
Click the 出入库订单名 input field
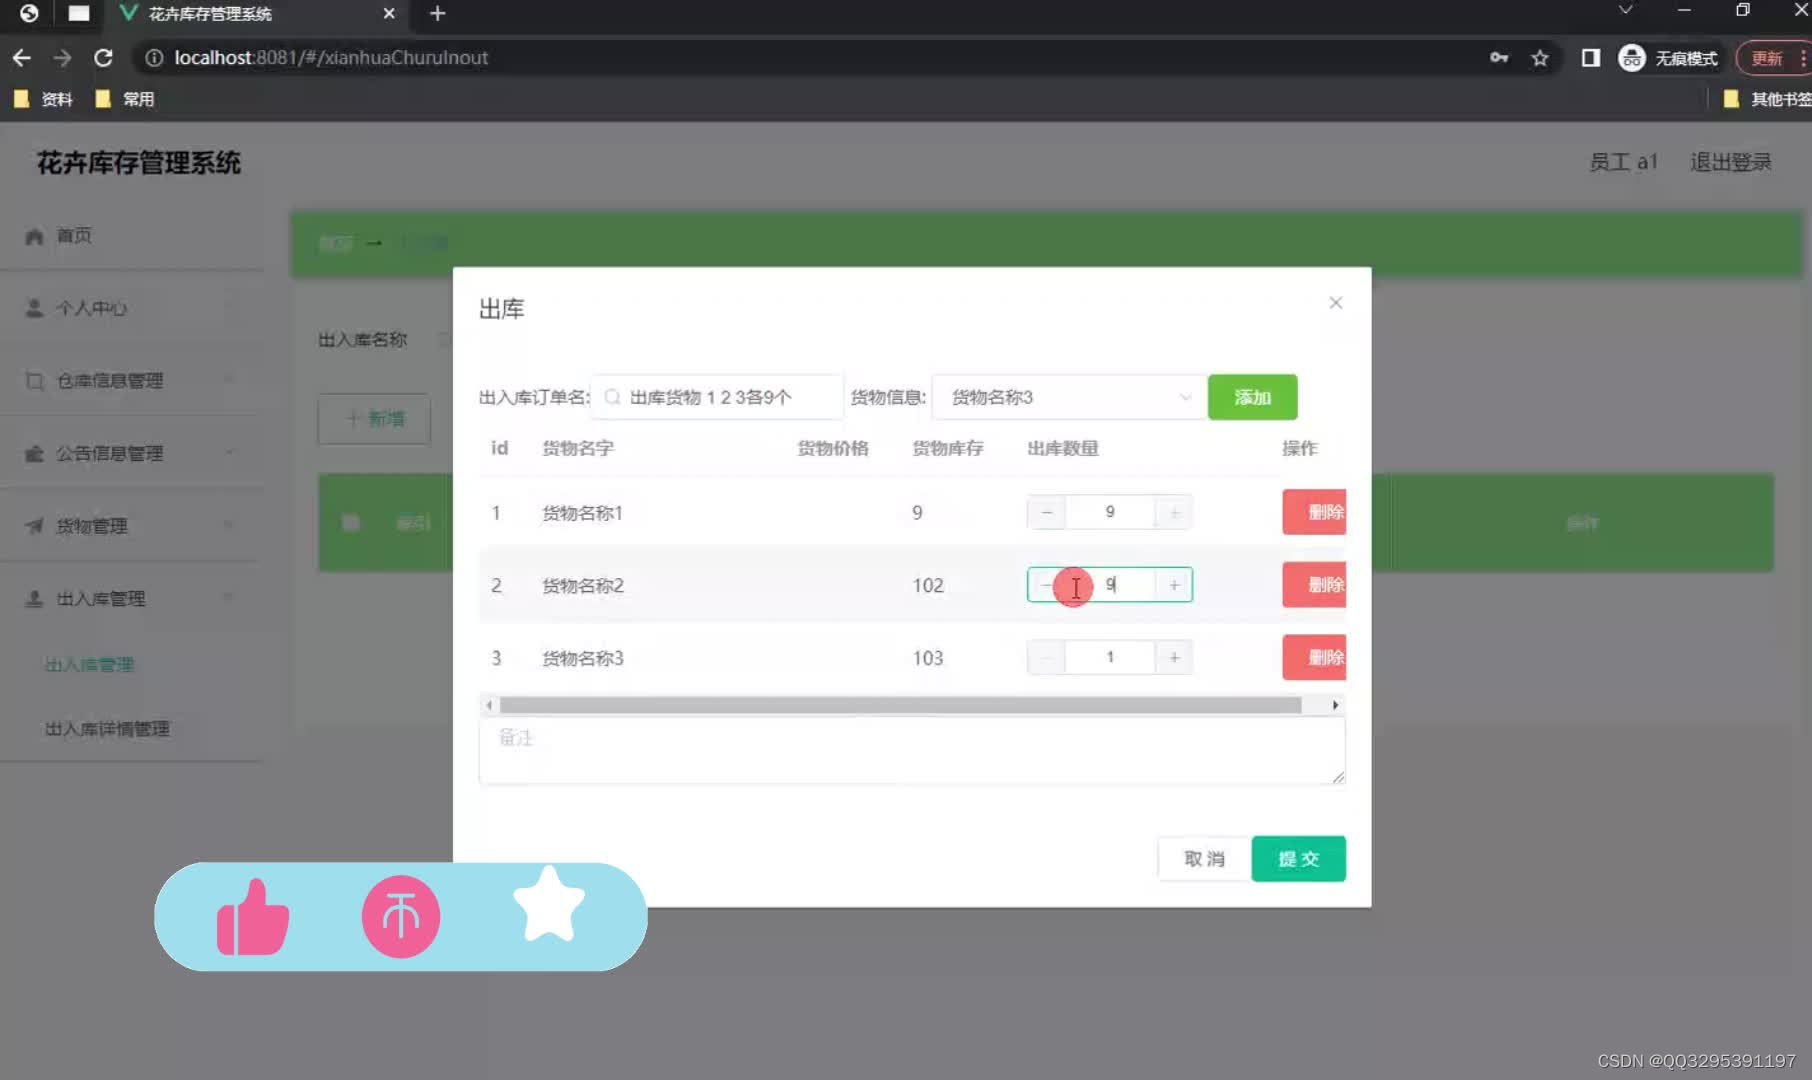coord(716,397)
